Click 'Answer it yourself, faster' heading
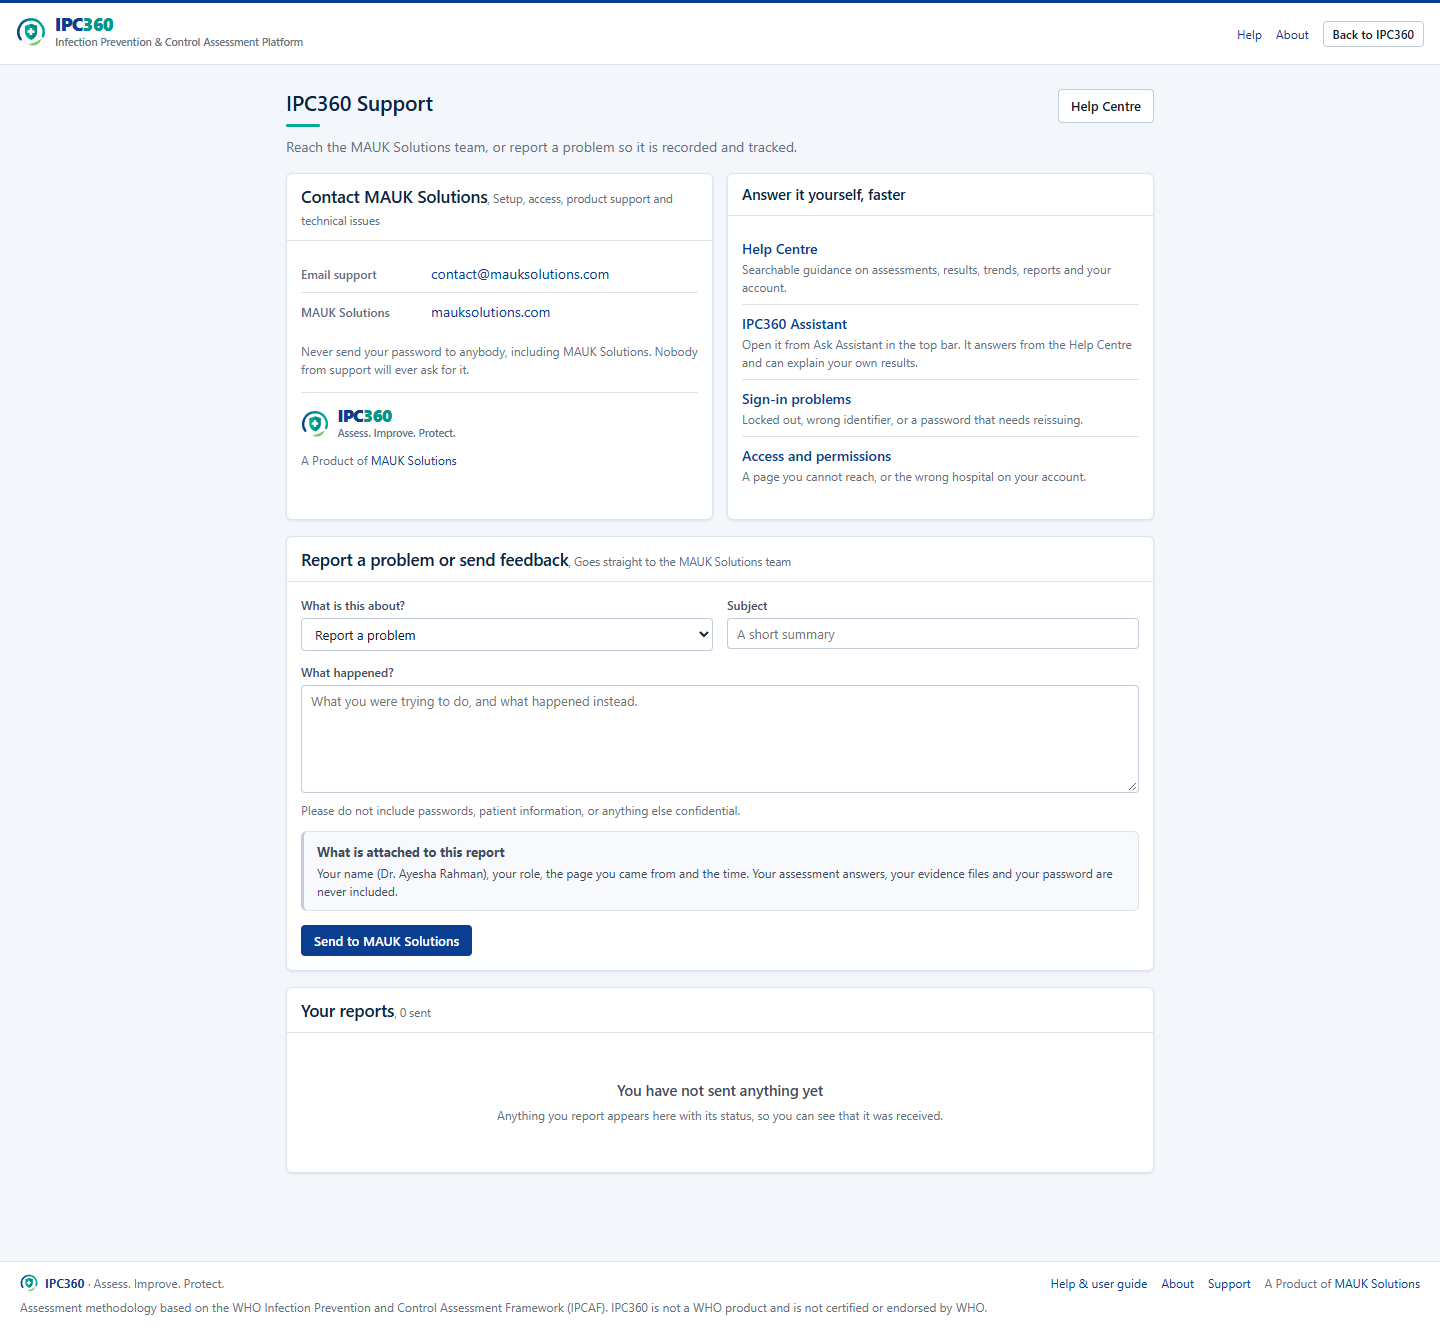The height and width of the screenshot is (1328, 1440). click(823, 195)
